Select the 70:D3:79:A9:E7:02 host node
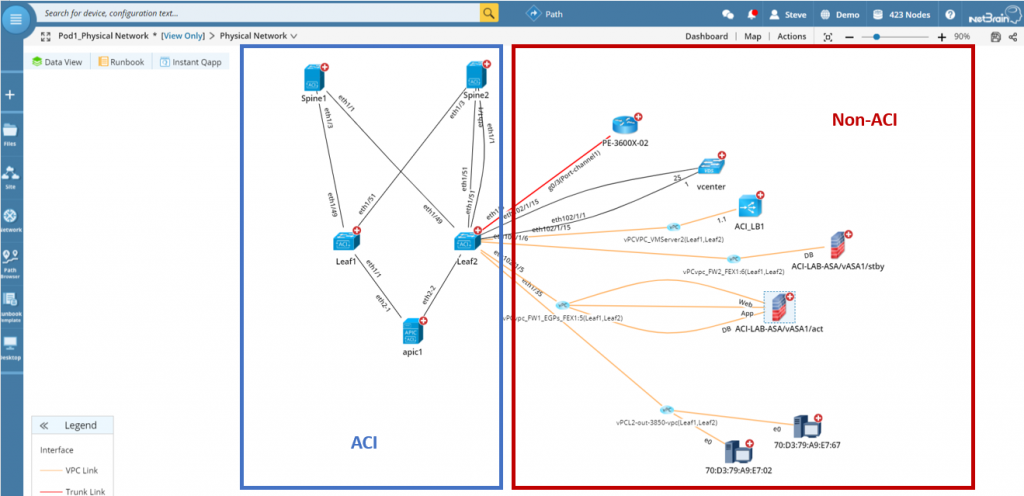Viewport: 1024px width, 496px height. point(738,451)
